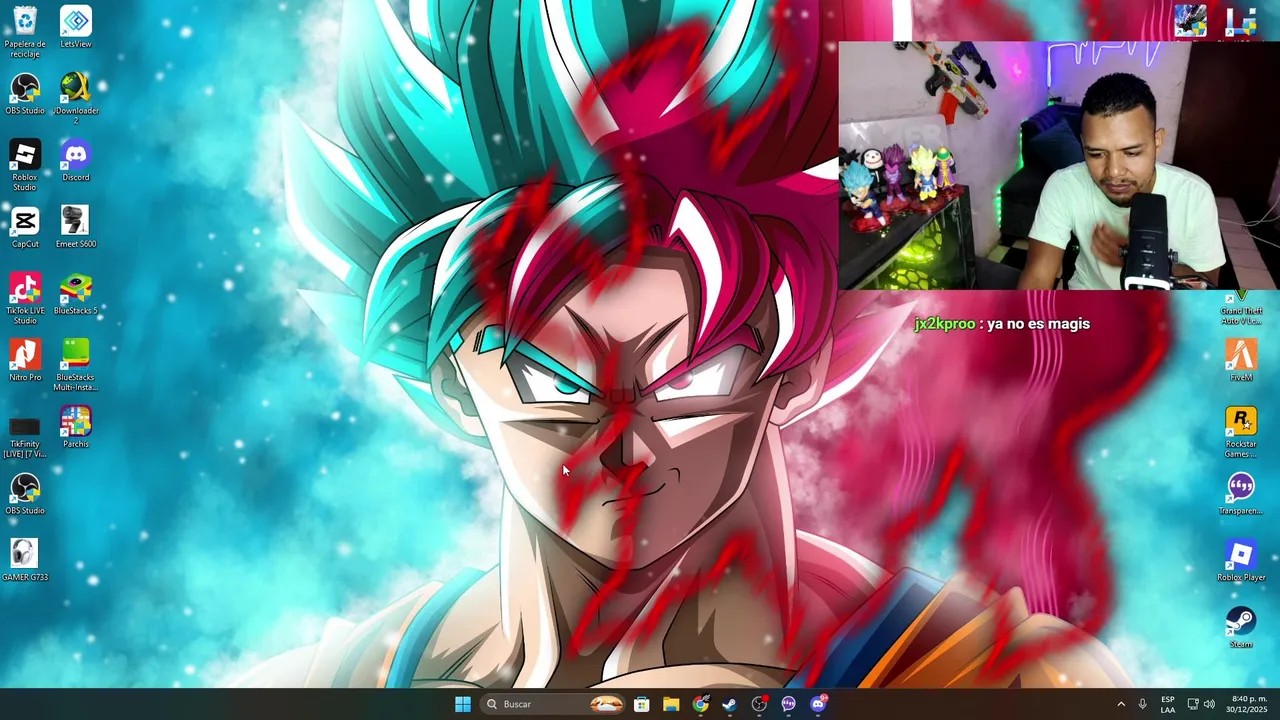Image resolution: width=1280 pixels, height=720 pixels.
Task: Open Discord from the taskbar
Action: click(819, 704)
